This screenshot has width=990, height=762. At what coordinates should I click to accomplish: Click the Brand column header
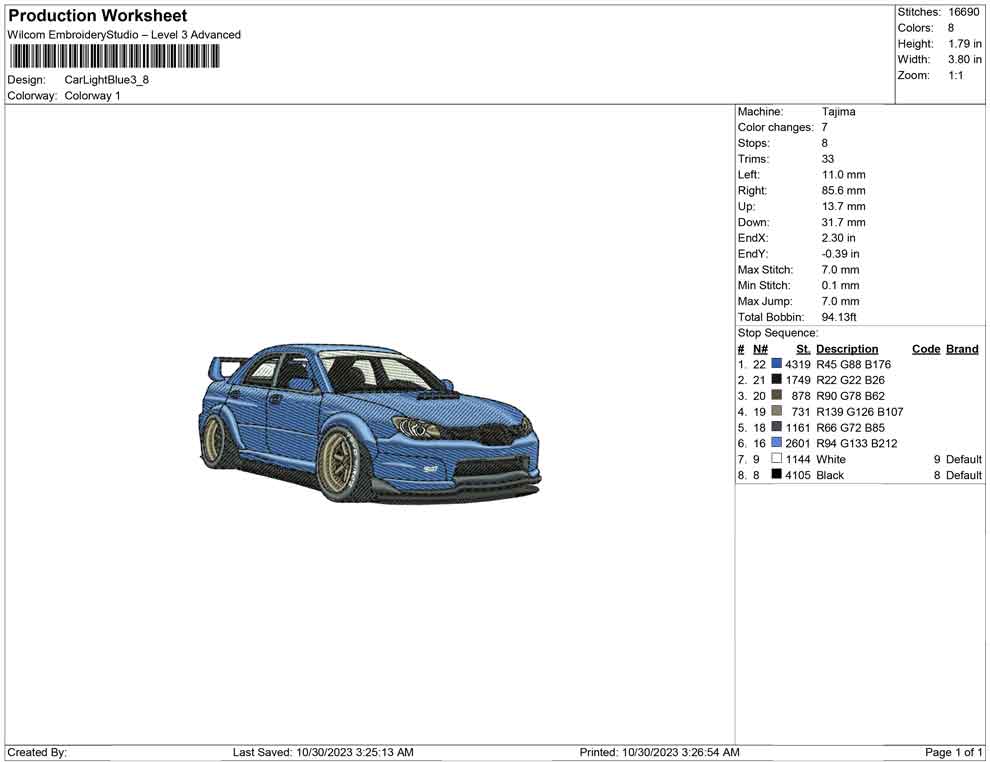click(961, 348)
